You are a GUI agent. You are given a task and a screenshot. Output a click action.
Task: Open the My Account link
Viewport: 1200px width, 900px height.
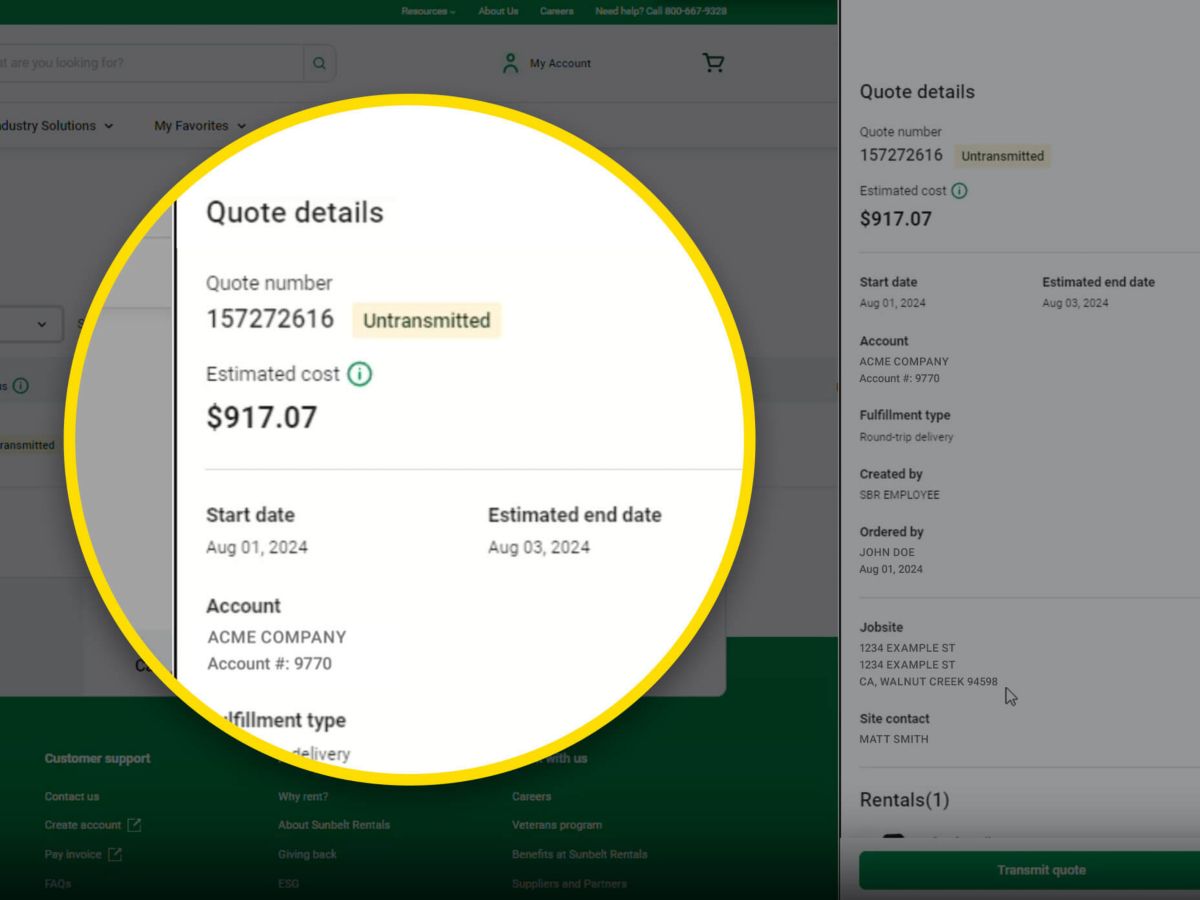tap(560, 63)
